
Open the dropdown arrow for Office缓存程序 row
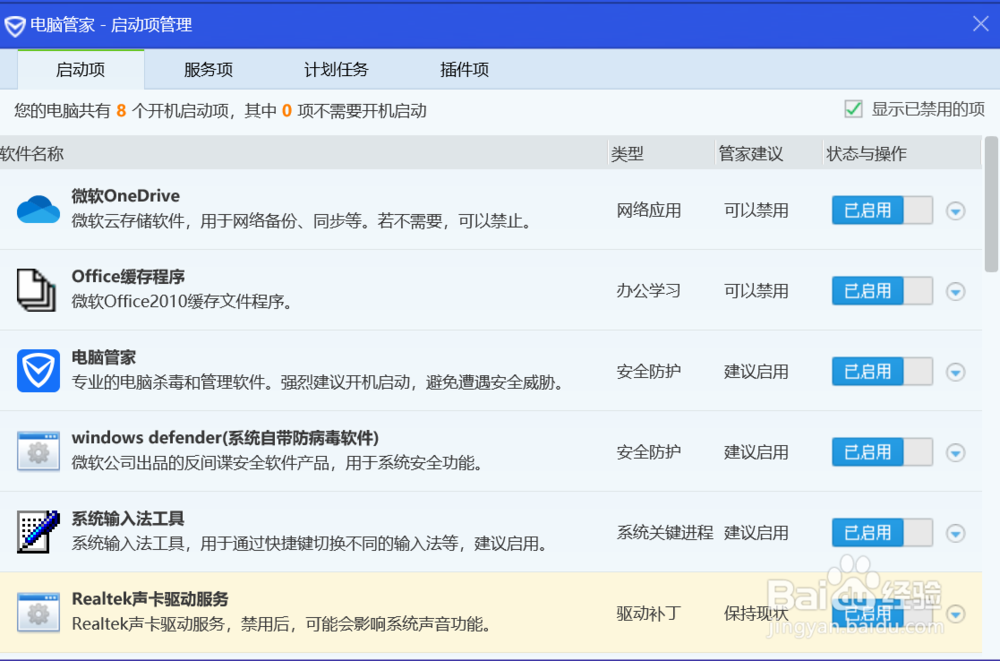pos(955,292)
